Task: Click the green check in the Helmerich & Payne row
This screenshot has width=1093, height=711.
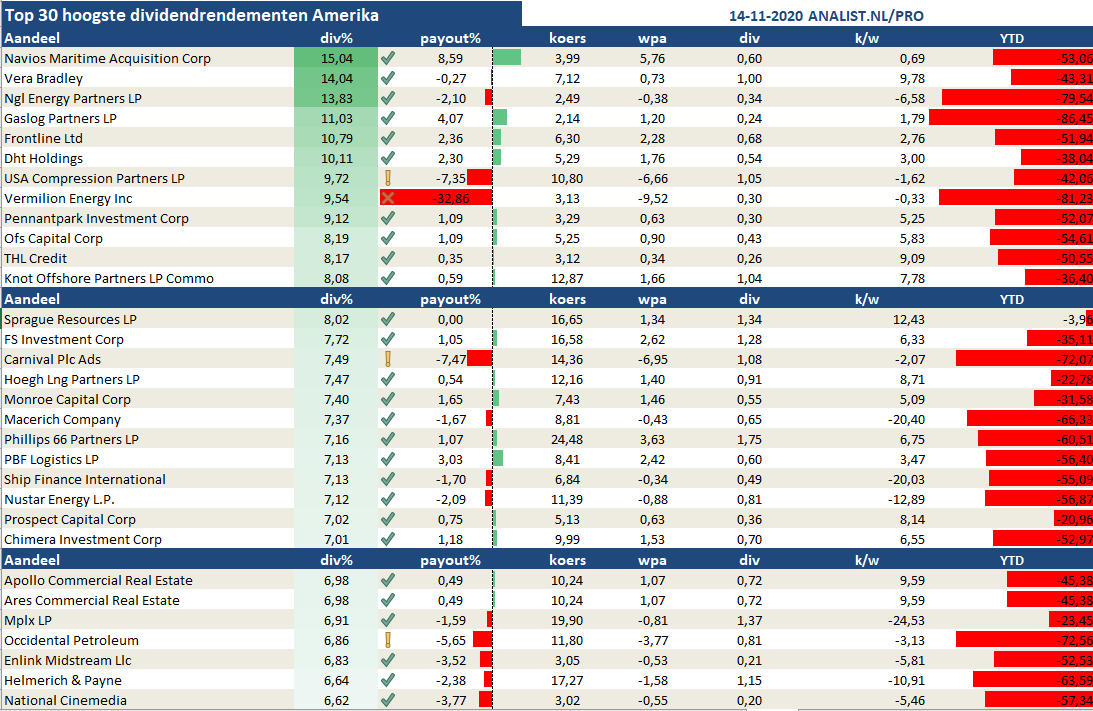Action: pyautogui.click(x=388, y=680)
